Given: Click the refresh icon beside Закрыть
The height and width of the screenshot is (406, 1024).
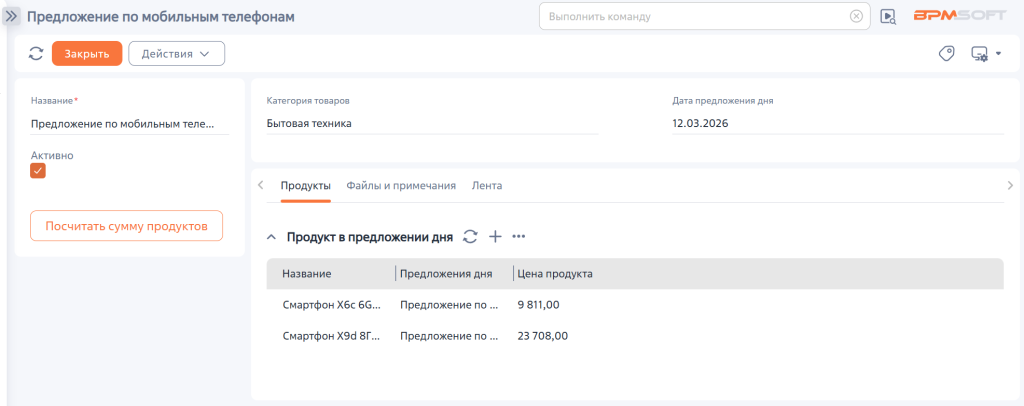Looking at the screenshot, I should [x=36, y=54].
